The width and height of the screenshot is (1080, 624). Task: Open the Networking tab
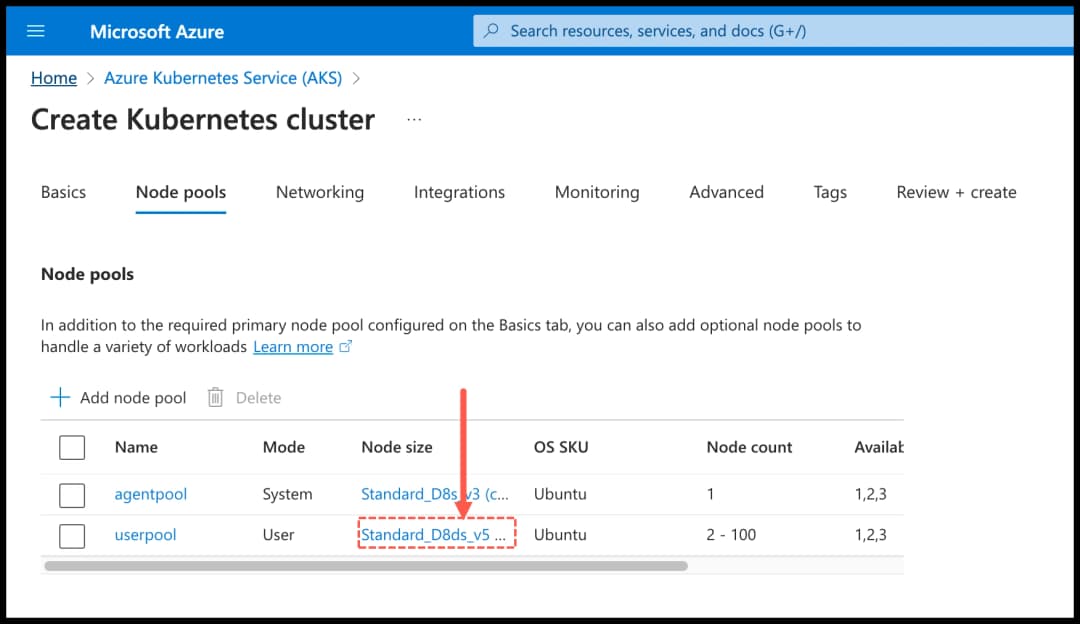(x=320, y=192)
